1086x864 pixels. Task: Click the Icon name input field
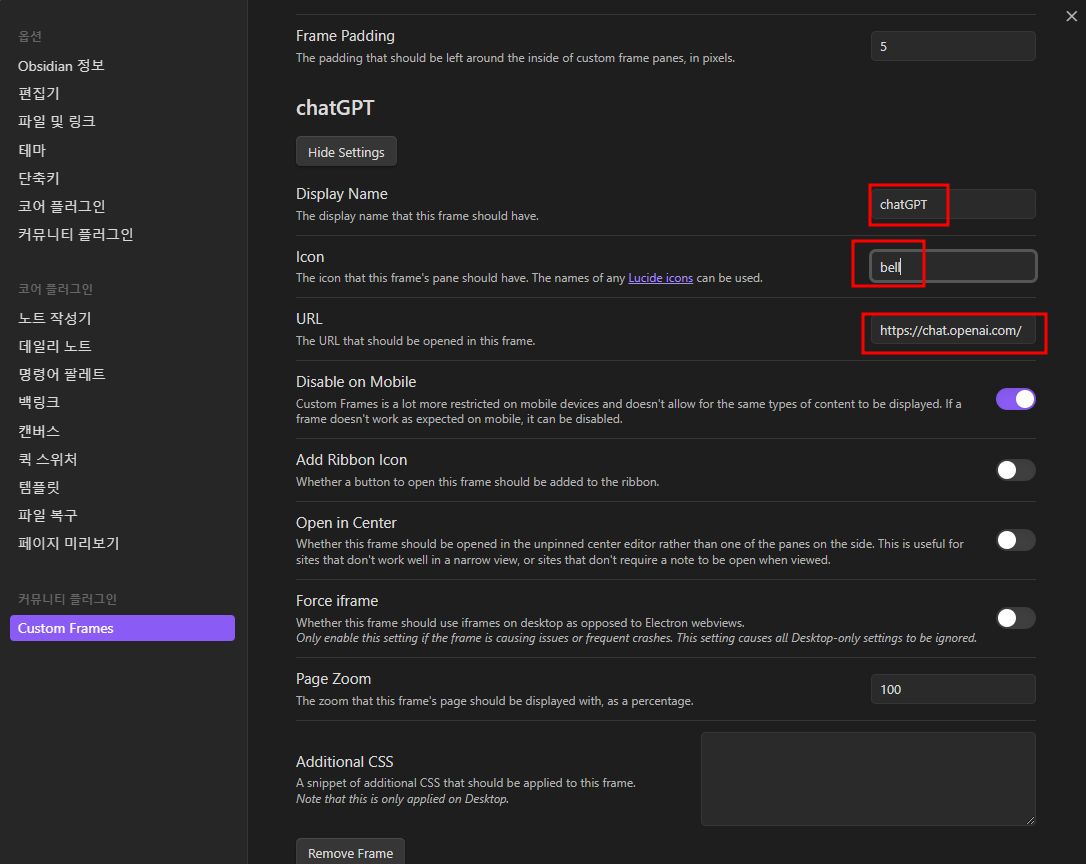pyautogui.click(x=953, y=267)
